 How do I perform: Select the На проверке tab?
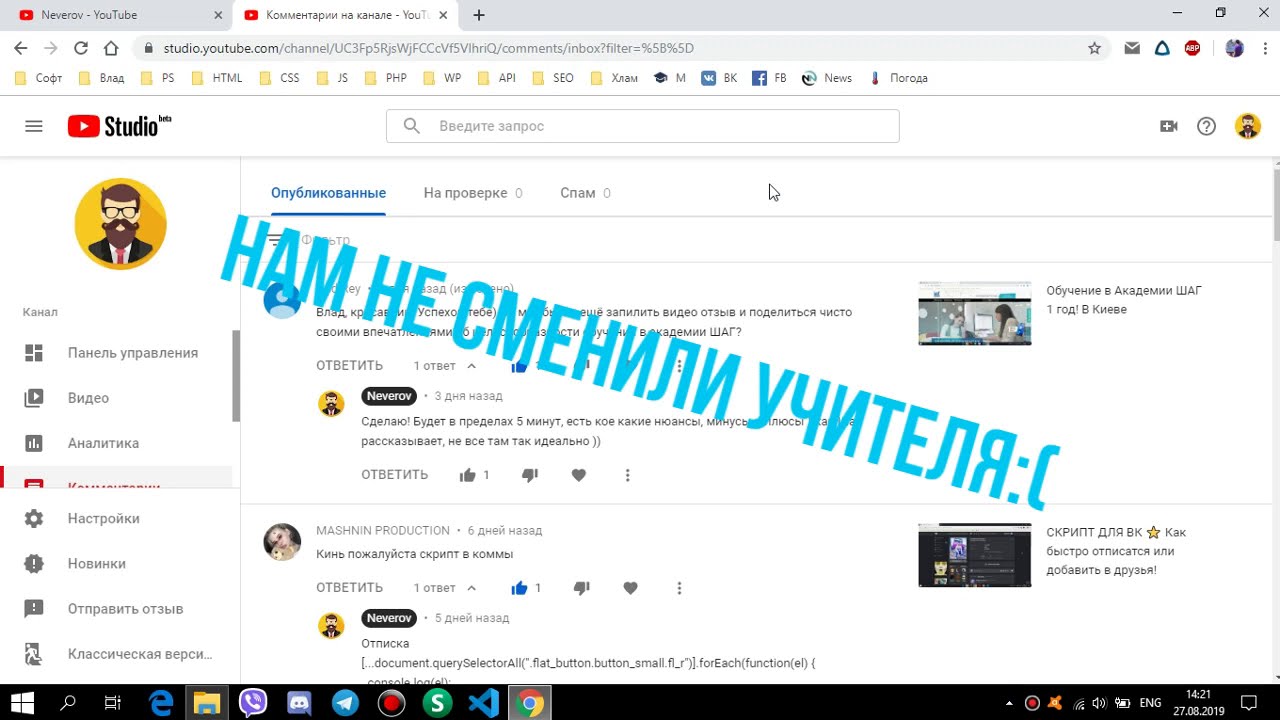pyautogui.click(x=472, y=193)
